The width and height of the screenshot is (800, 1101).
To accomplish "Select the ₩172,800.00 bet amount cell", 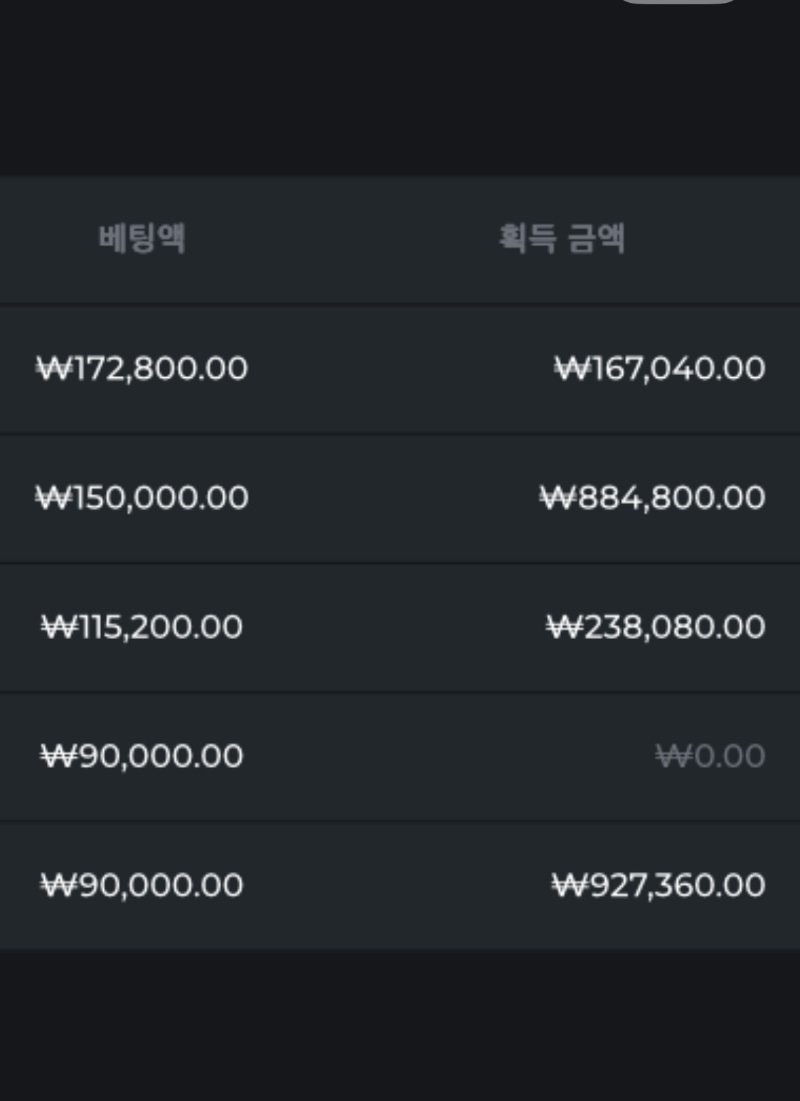I will [x=142, y=369].
